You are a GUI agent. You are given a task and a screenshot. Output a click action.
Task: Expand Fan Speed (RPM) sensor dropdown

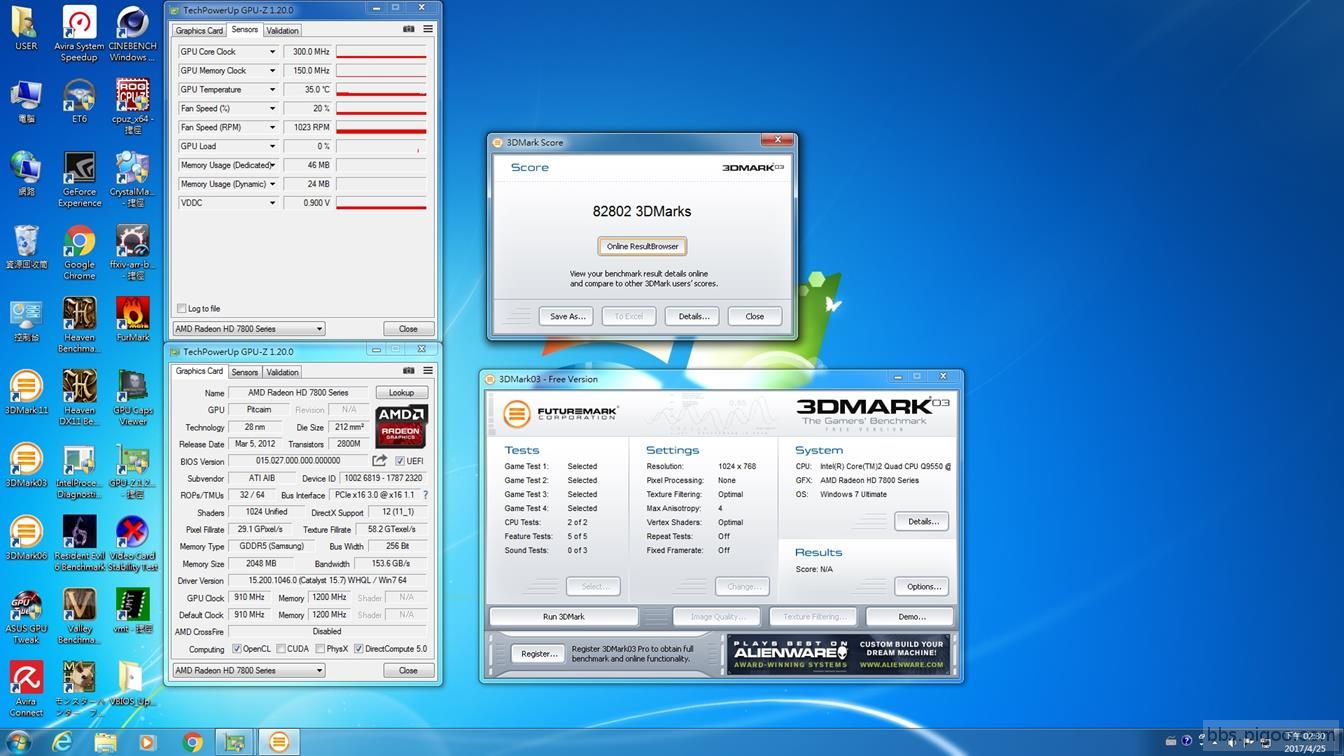click(272, 127)
